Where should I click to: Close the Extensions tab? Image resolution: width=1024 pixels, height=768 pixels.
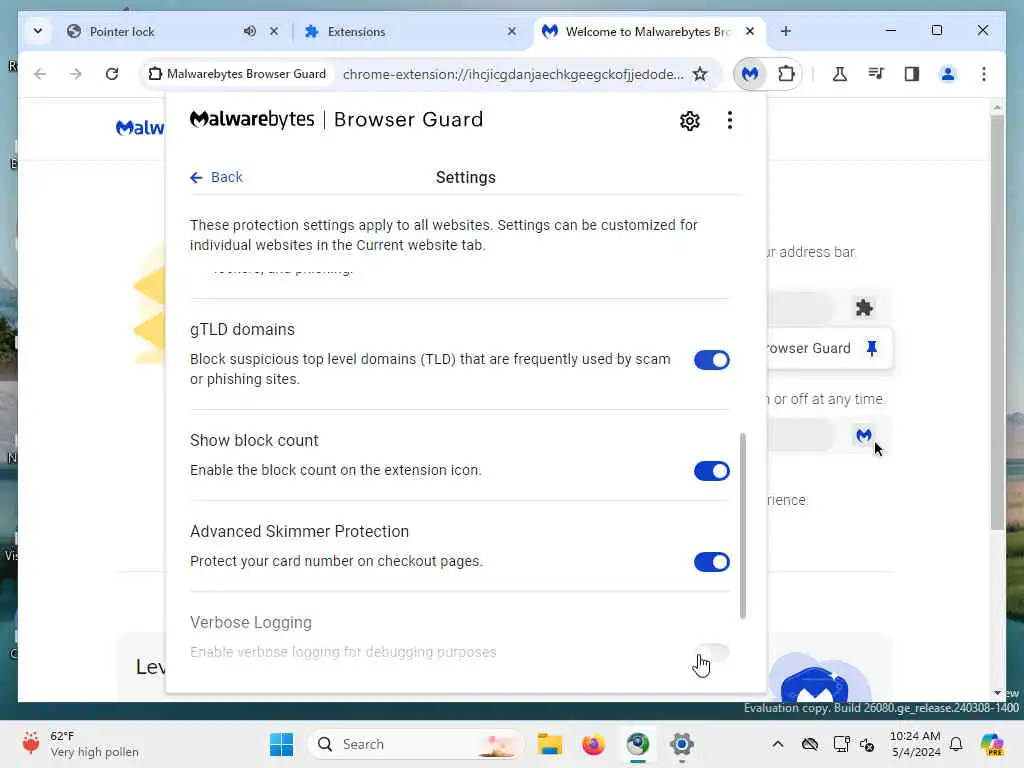[x=511, y=31]
